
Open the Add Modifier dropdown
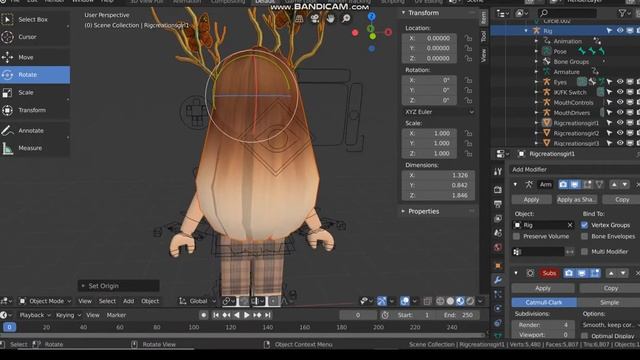click(x=575, y=169)
